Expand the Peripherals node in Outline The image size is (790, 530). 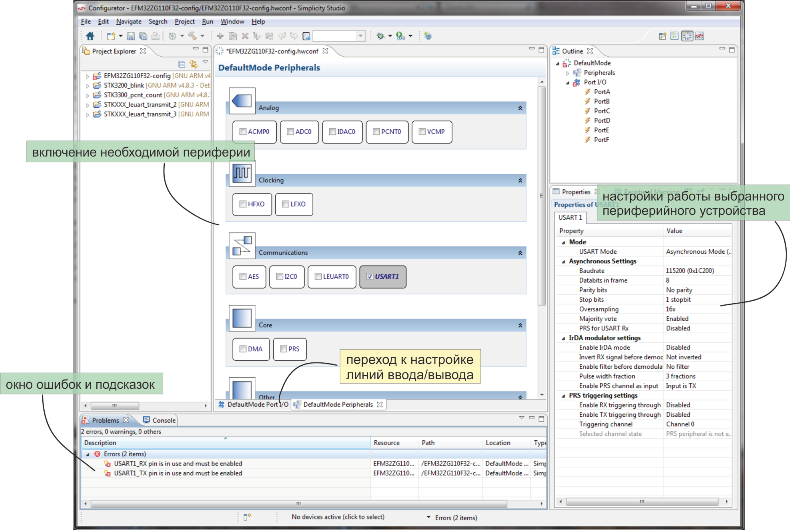click(x=568, y=73)
